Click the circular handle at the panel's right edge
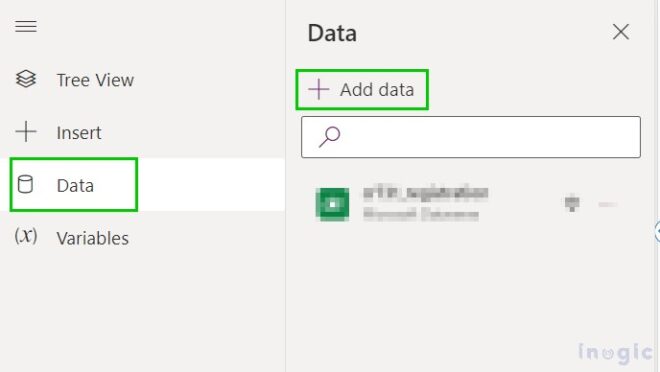660x372 pixels. 657,232
